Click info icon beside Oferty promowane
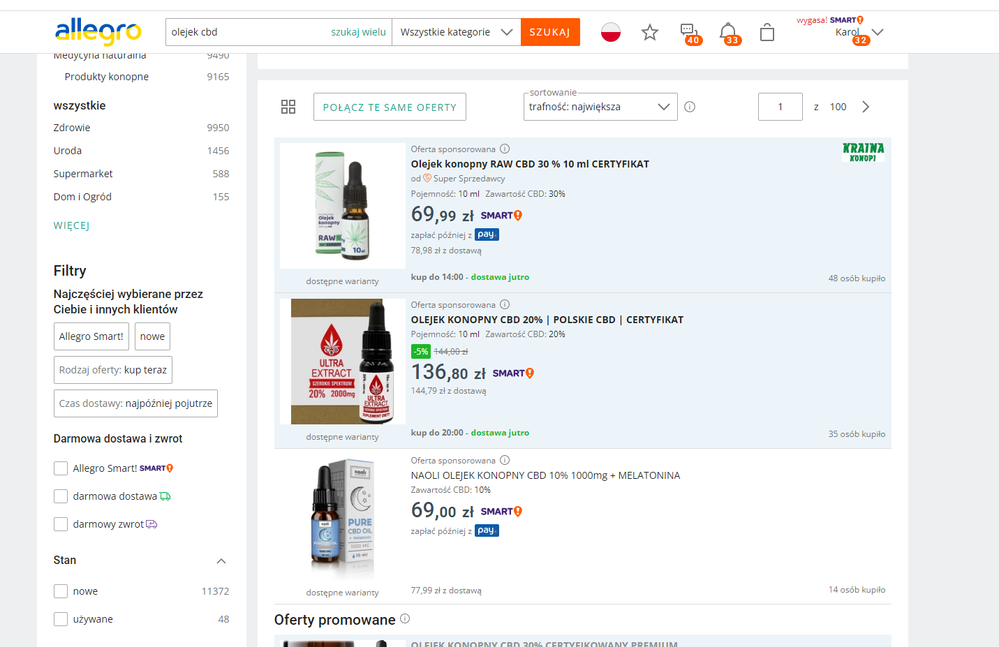999x647 pixels. tap(405, 619)
